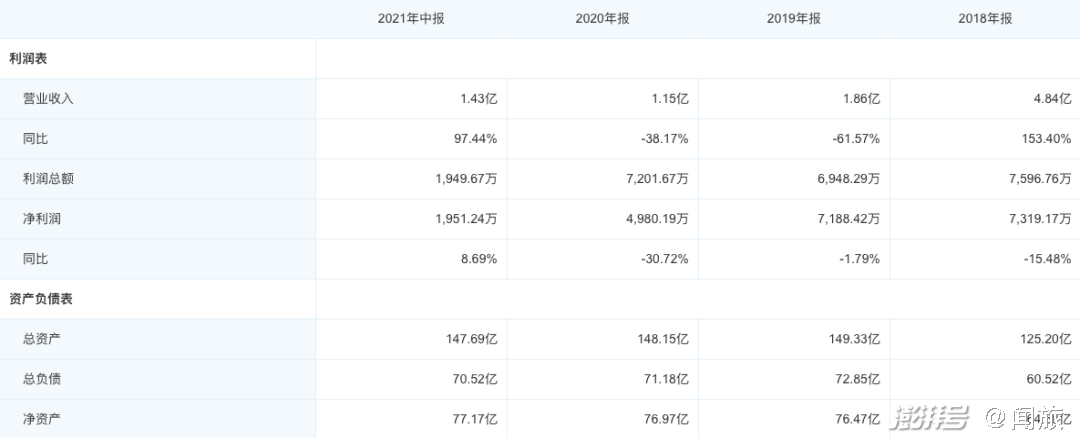
Task: Click the 总资产 row label
Action: pos(42,339)
